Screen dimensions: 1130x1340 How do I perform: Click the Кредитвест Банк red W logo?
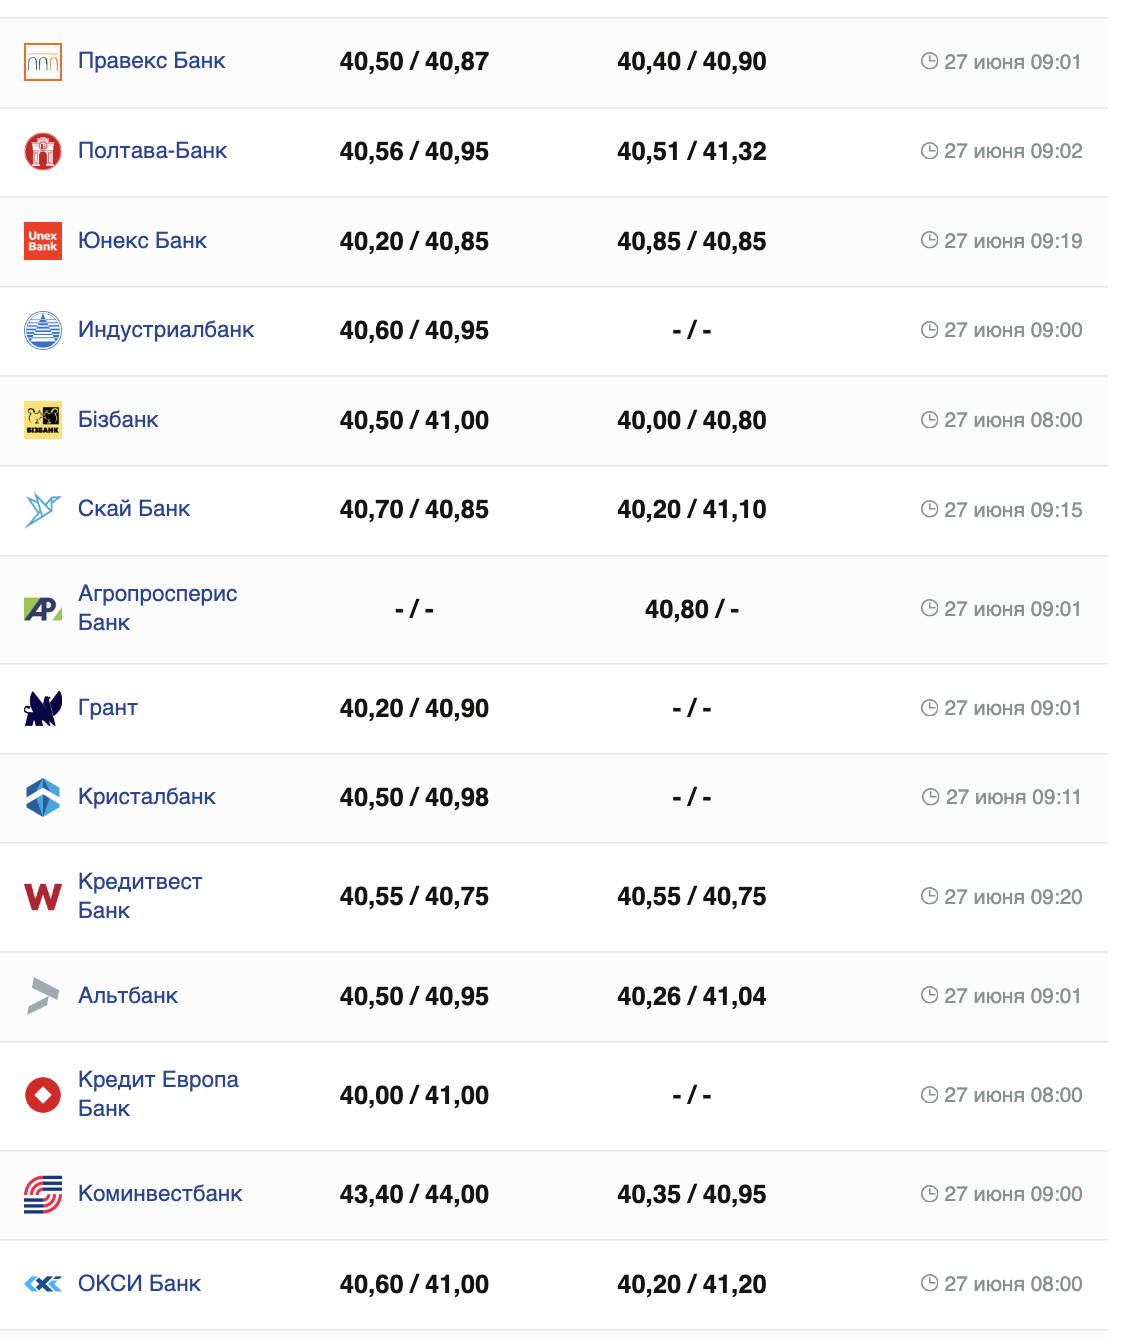[43, 896]
